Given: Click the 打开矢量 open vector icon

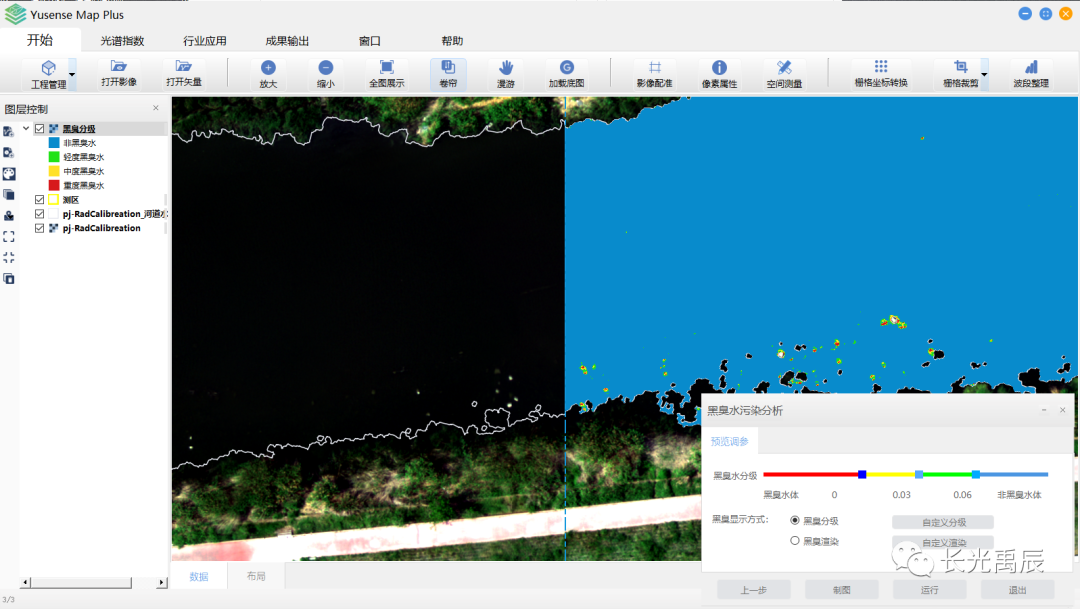Looking at the screenshot, I should (x=183, y=67).
